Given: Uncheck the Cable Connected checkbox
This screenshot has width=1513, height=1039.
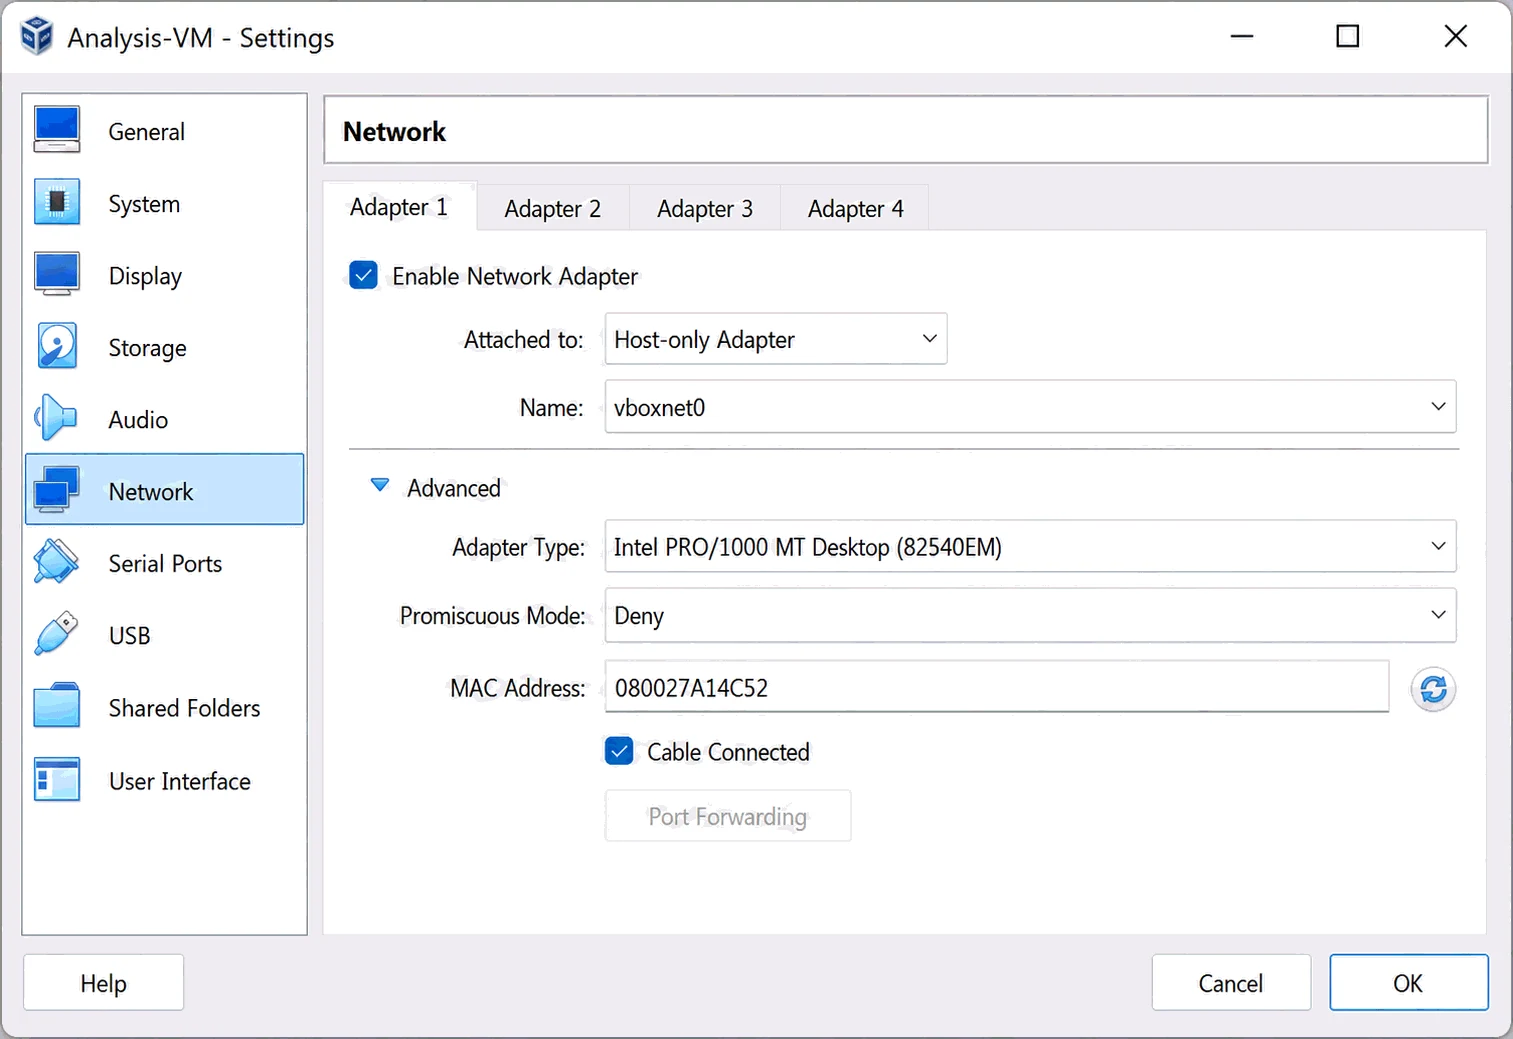Looking at the screenshot, I should click(619, 751).
